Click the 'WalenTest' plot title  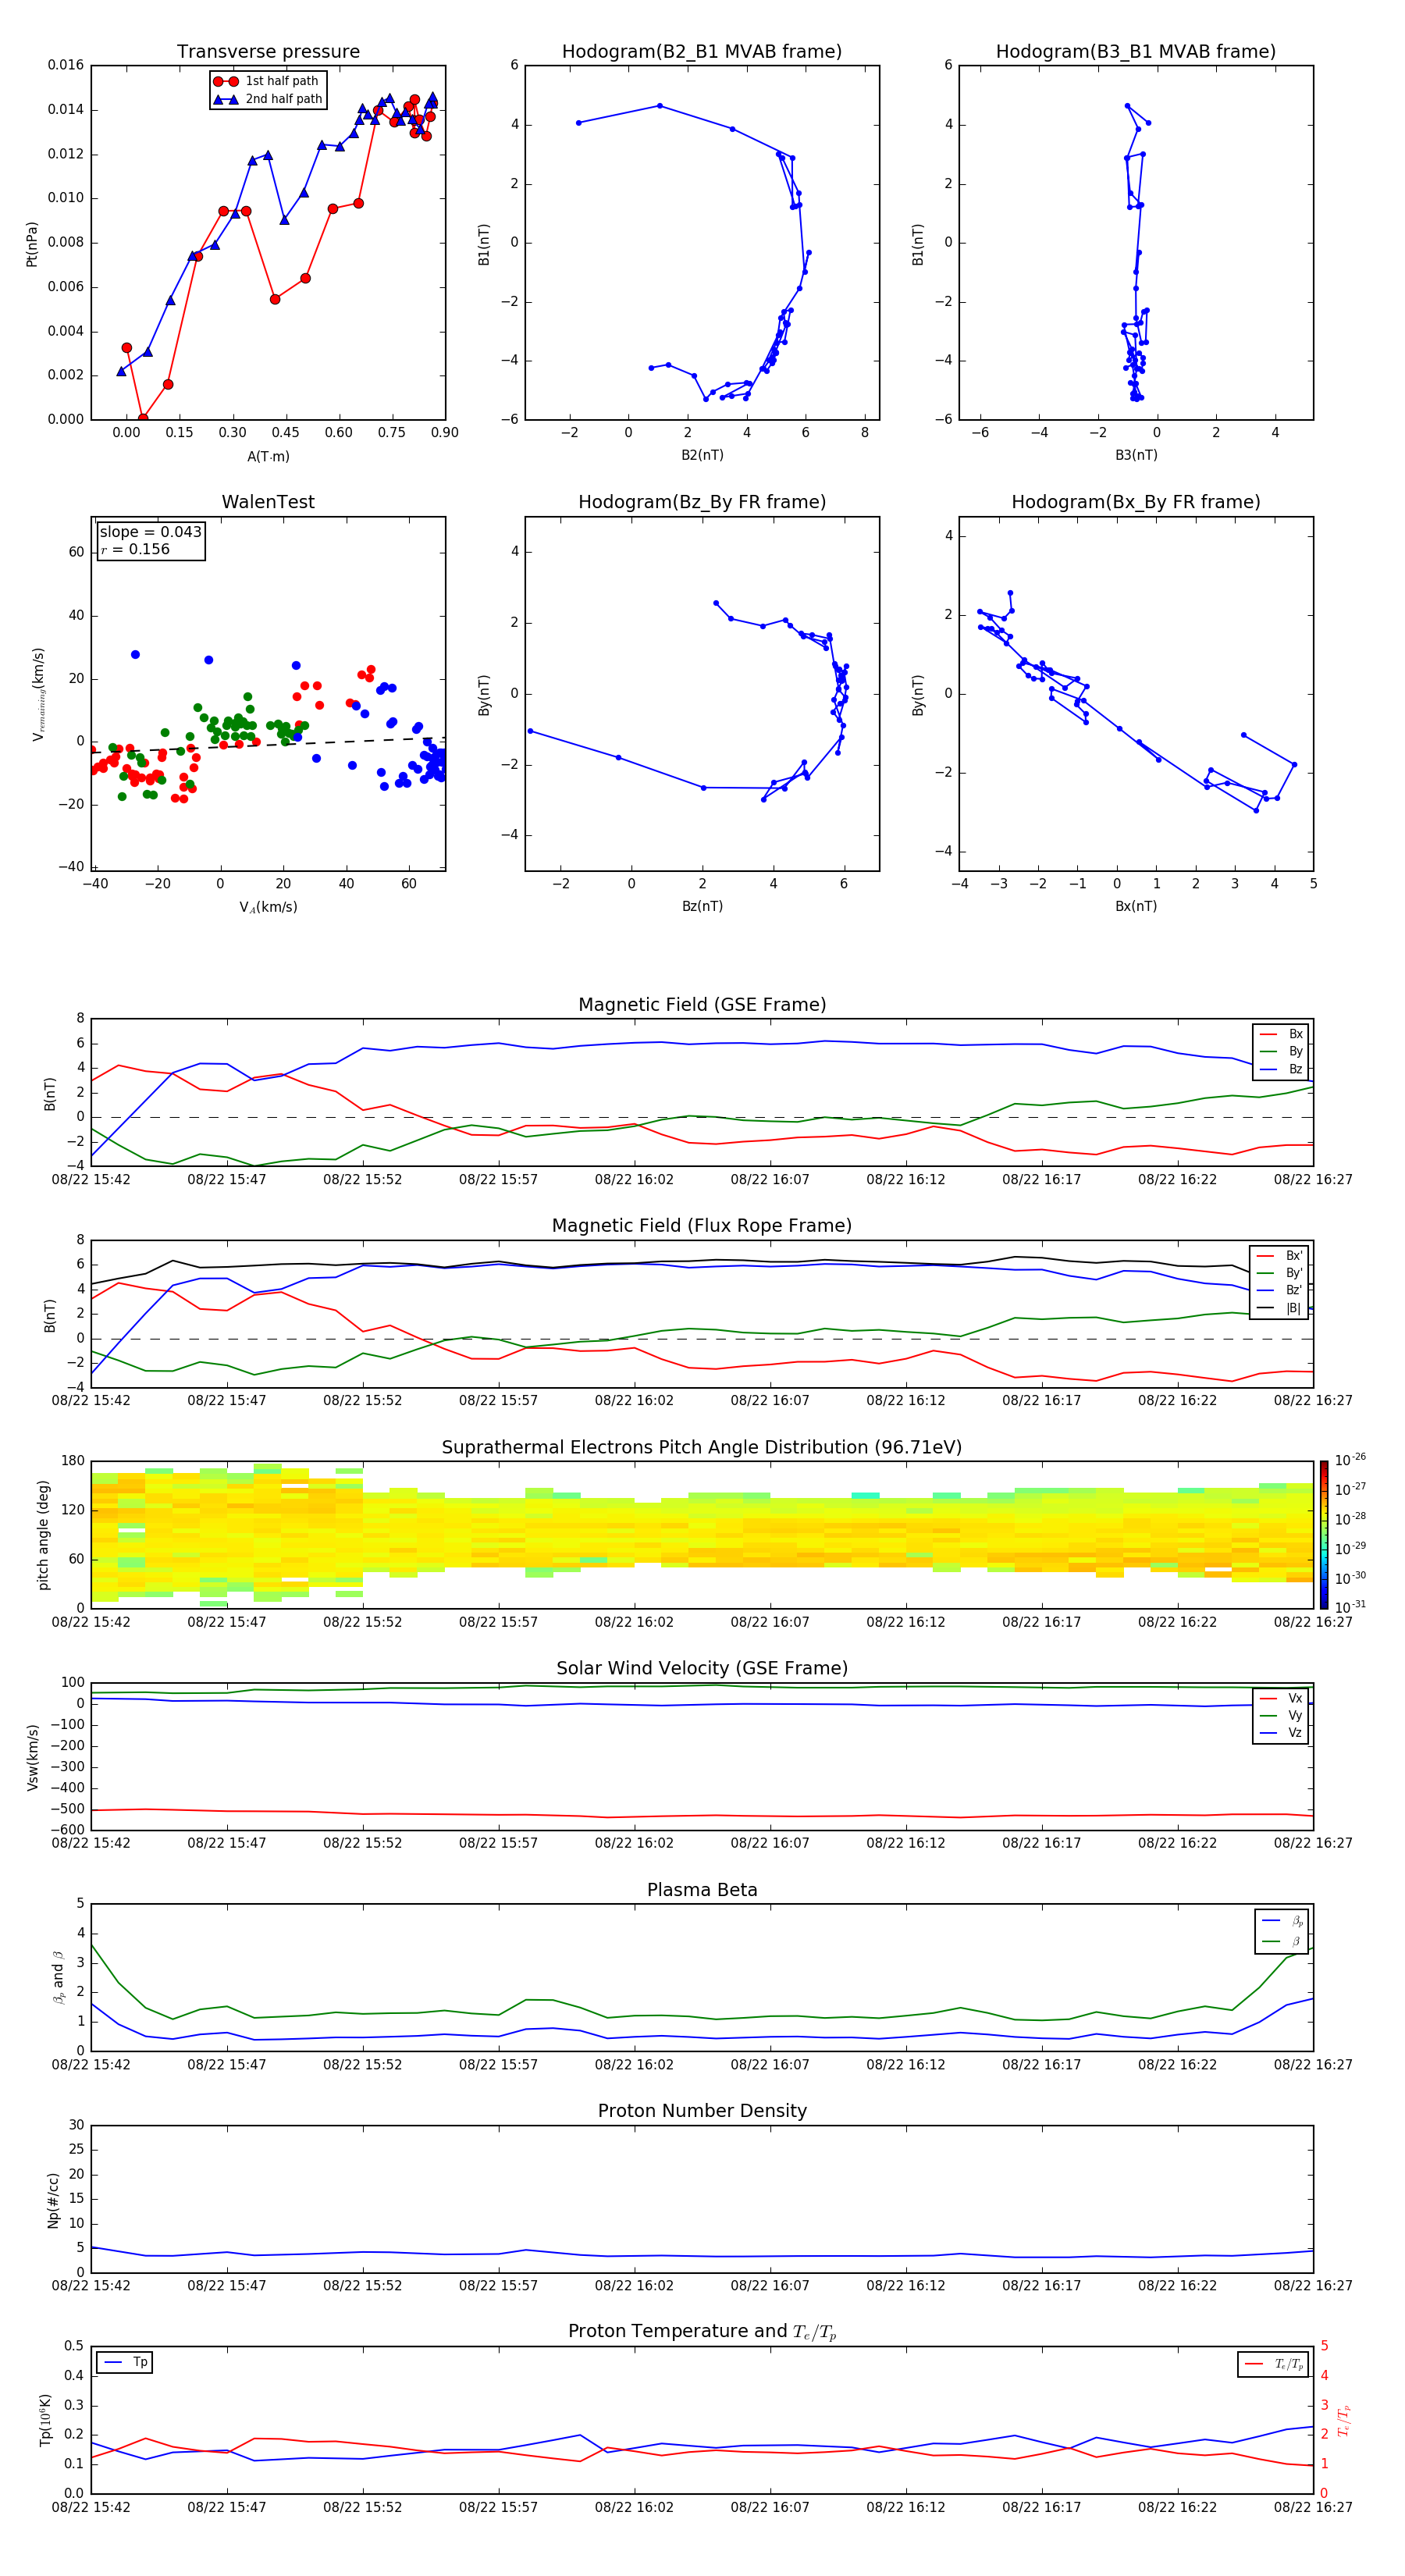[268, 502]
